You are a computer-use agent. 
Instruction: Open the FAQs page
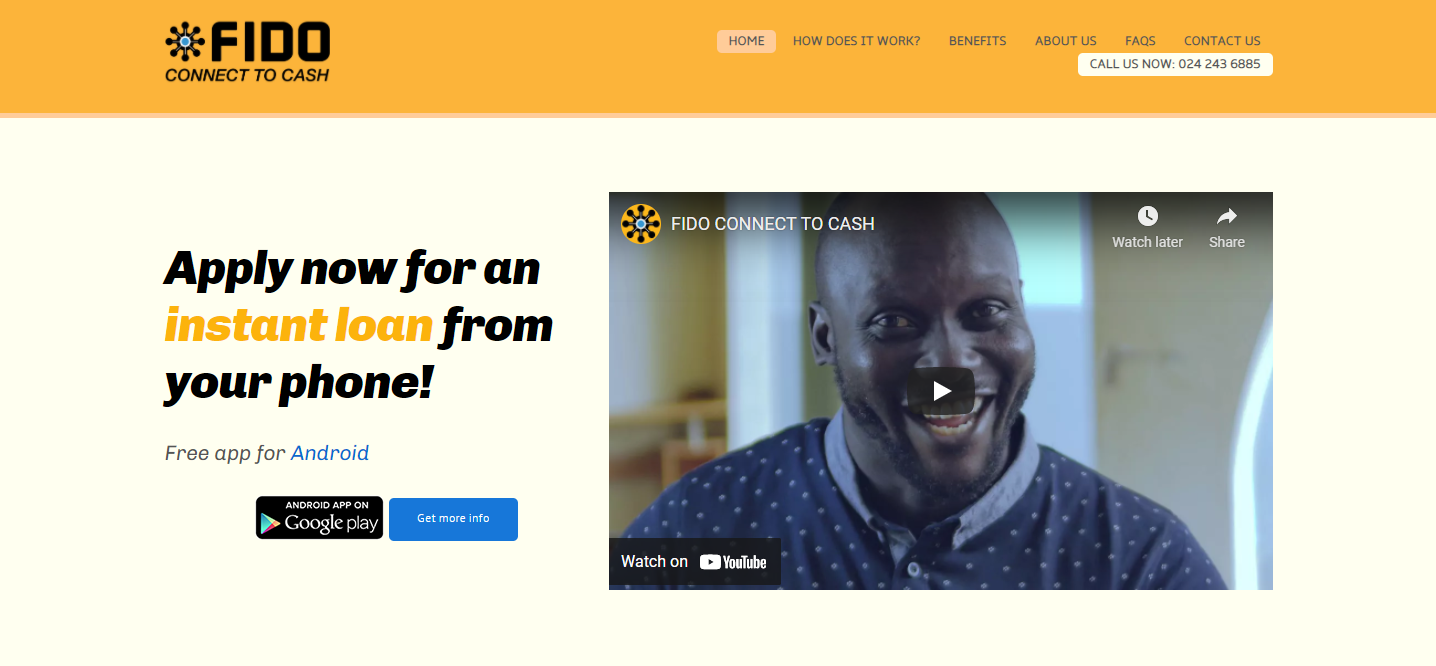click(1140, 41)
